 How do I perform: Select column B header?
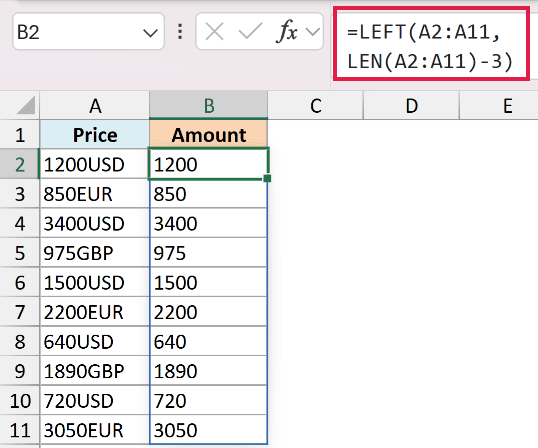click(x=209, y=106)
